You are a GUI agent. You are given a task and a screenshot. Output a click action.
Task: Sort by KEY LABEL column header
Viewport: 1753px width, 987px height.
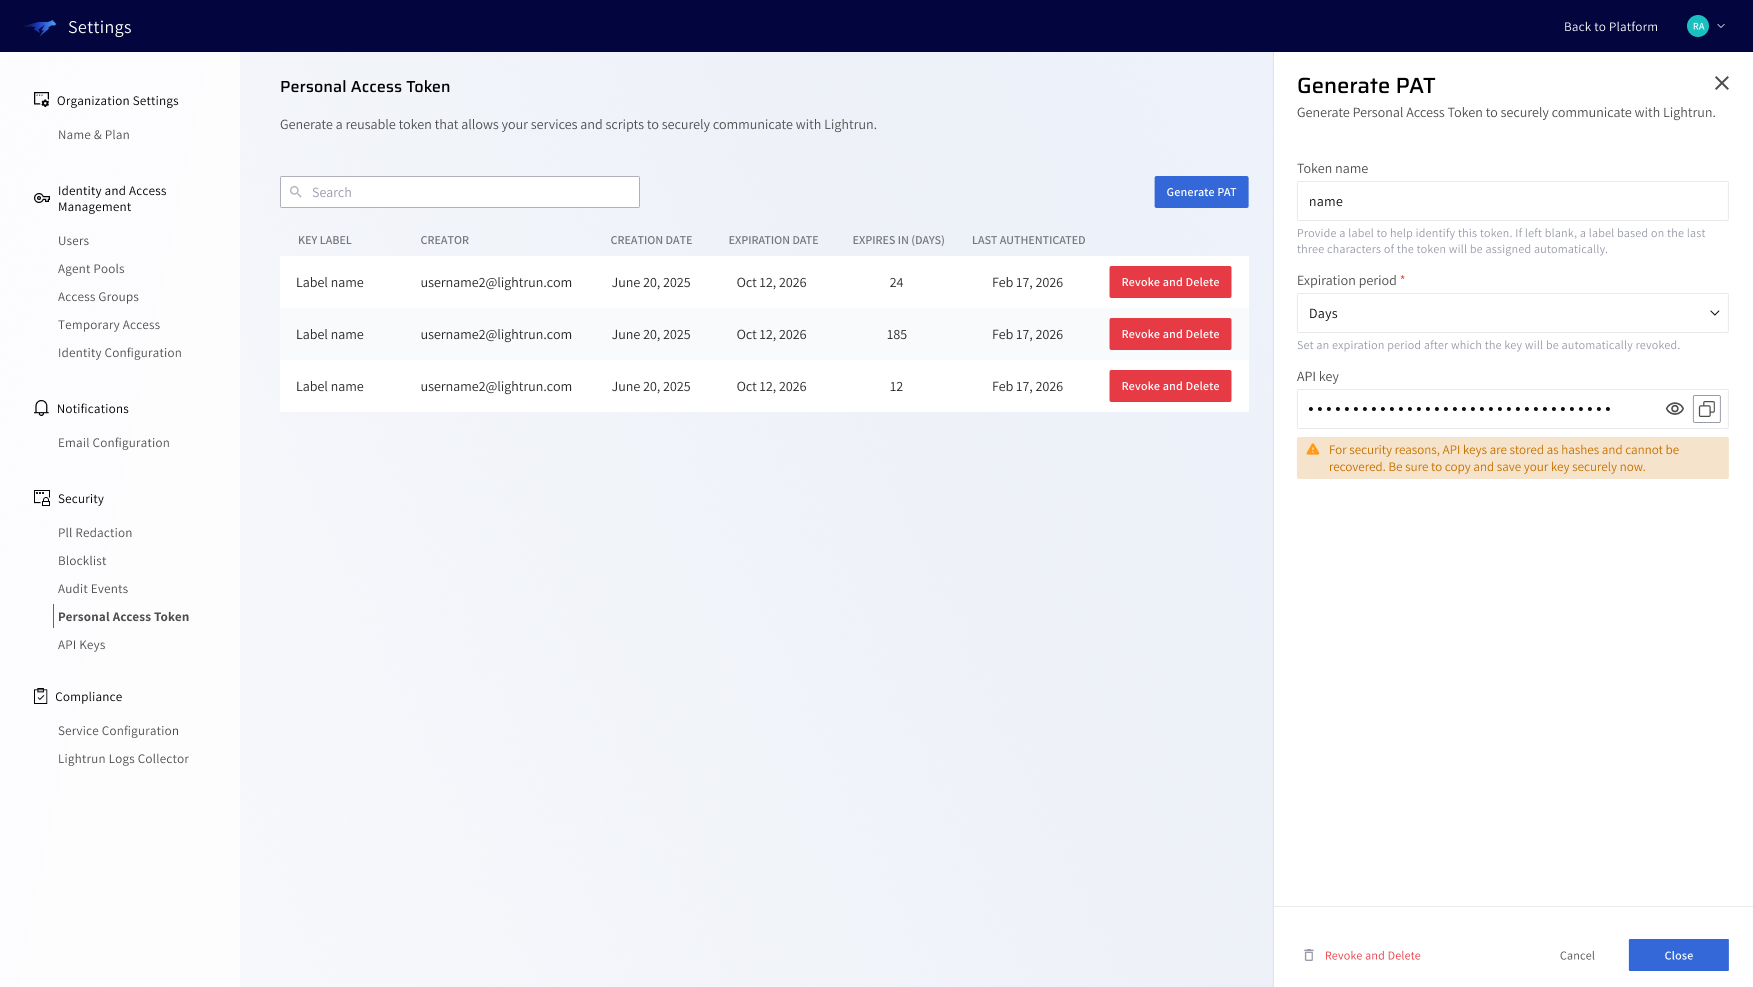click(x=324, y=240)
